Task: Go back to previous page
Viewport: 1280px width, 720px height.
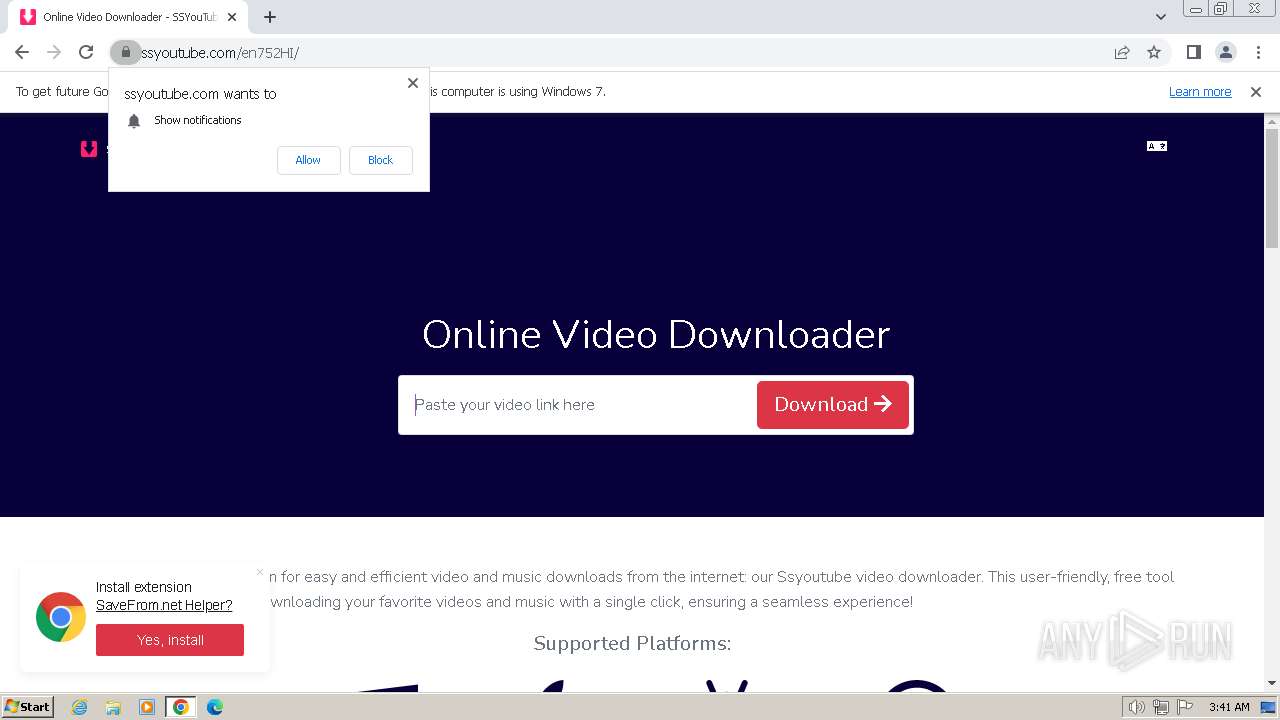Action: [x=22, y=52]
